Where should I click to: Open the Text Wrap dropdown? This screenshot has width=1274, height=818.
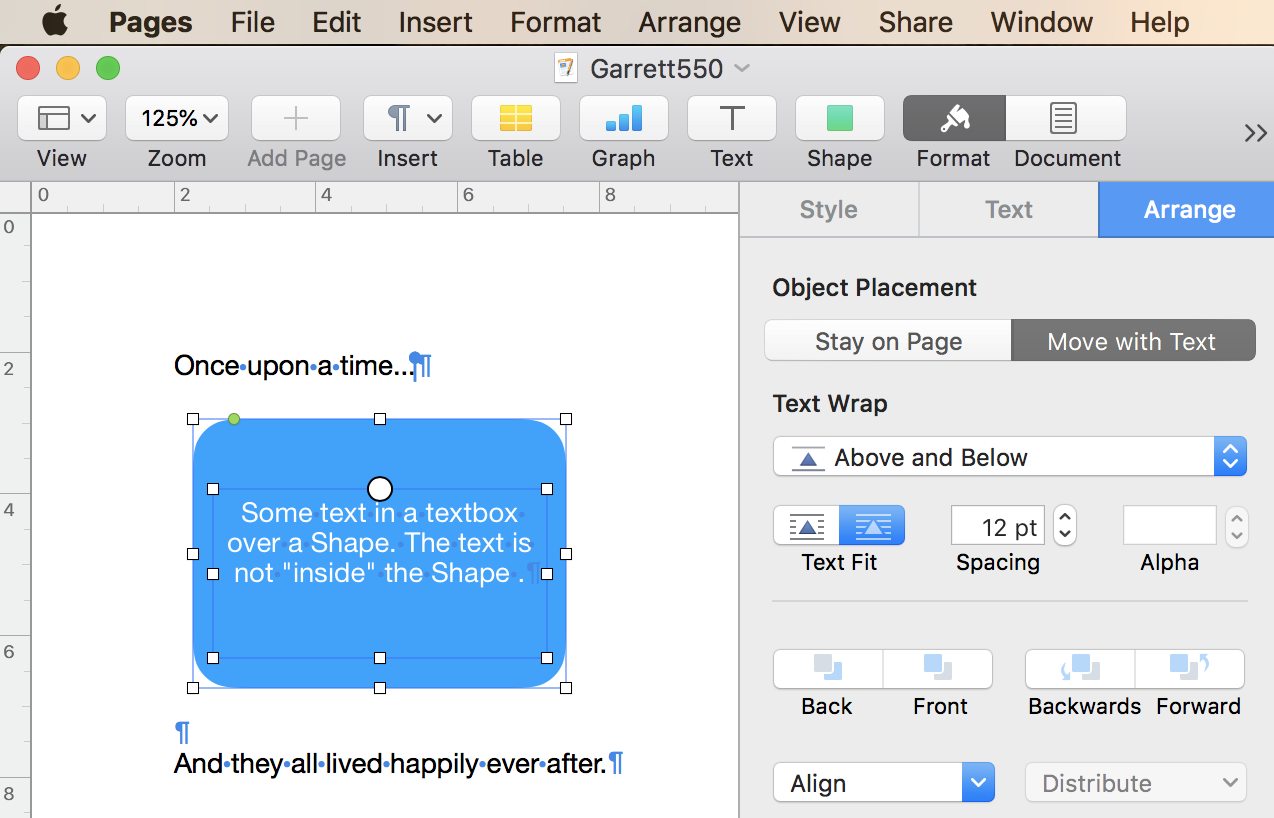tap(1010, 457)
